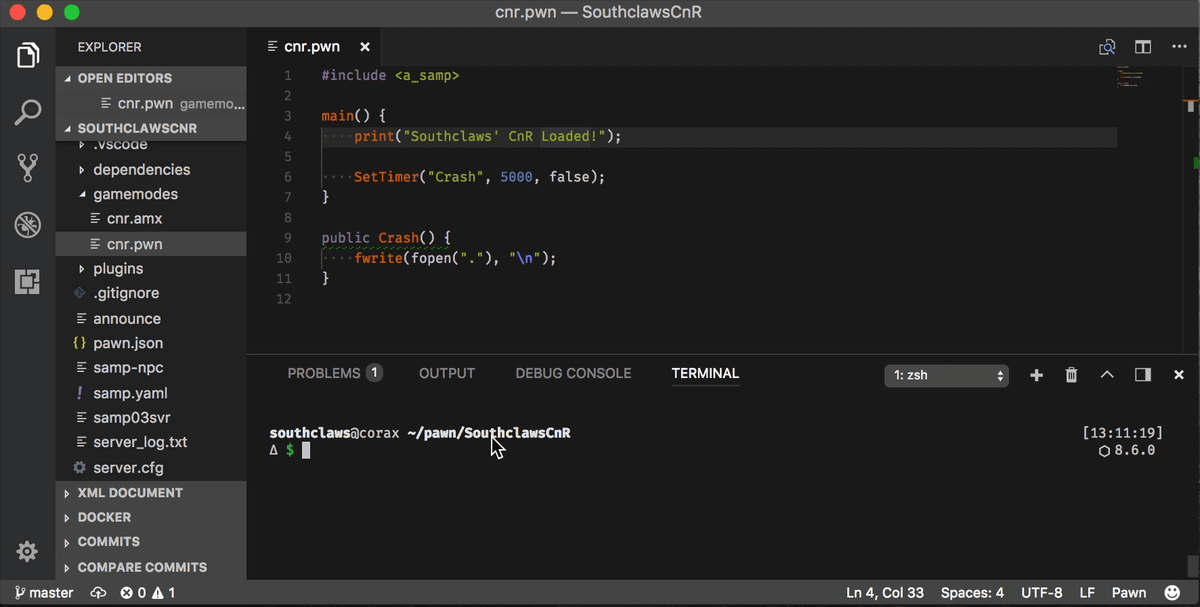This screenshot has height=607, width=1200.
Task: Expand the XML DOCUMENT section
Action: click(x=150, y=493)
